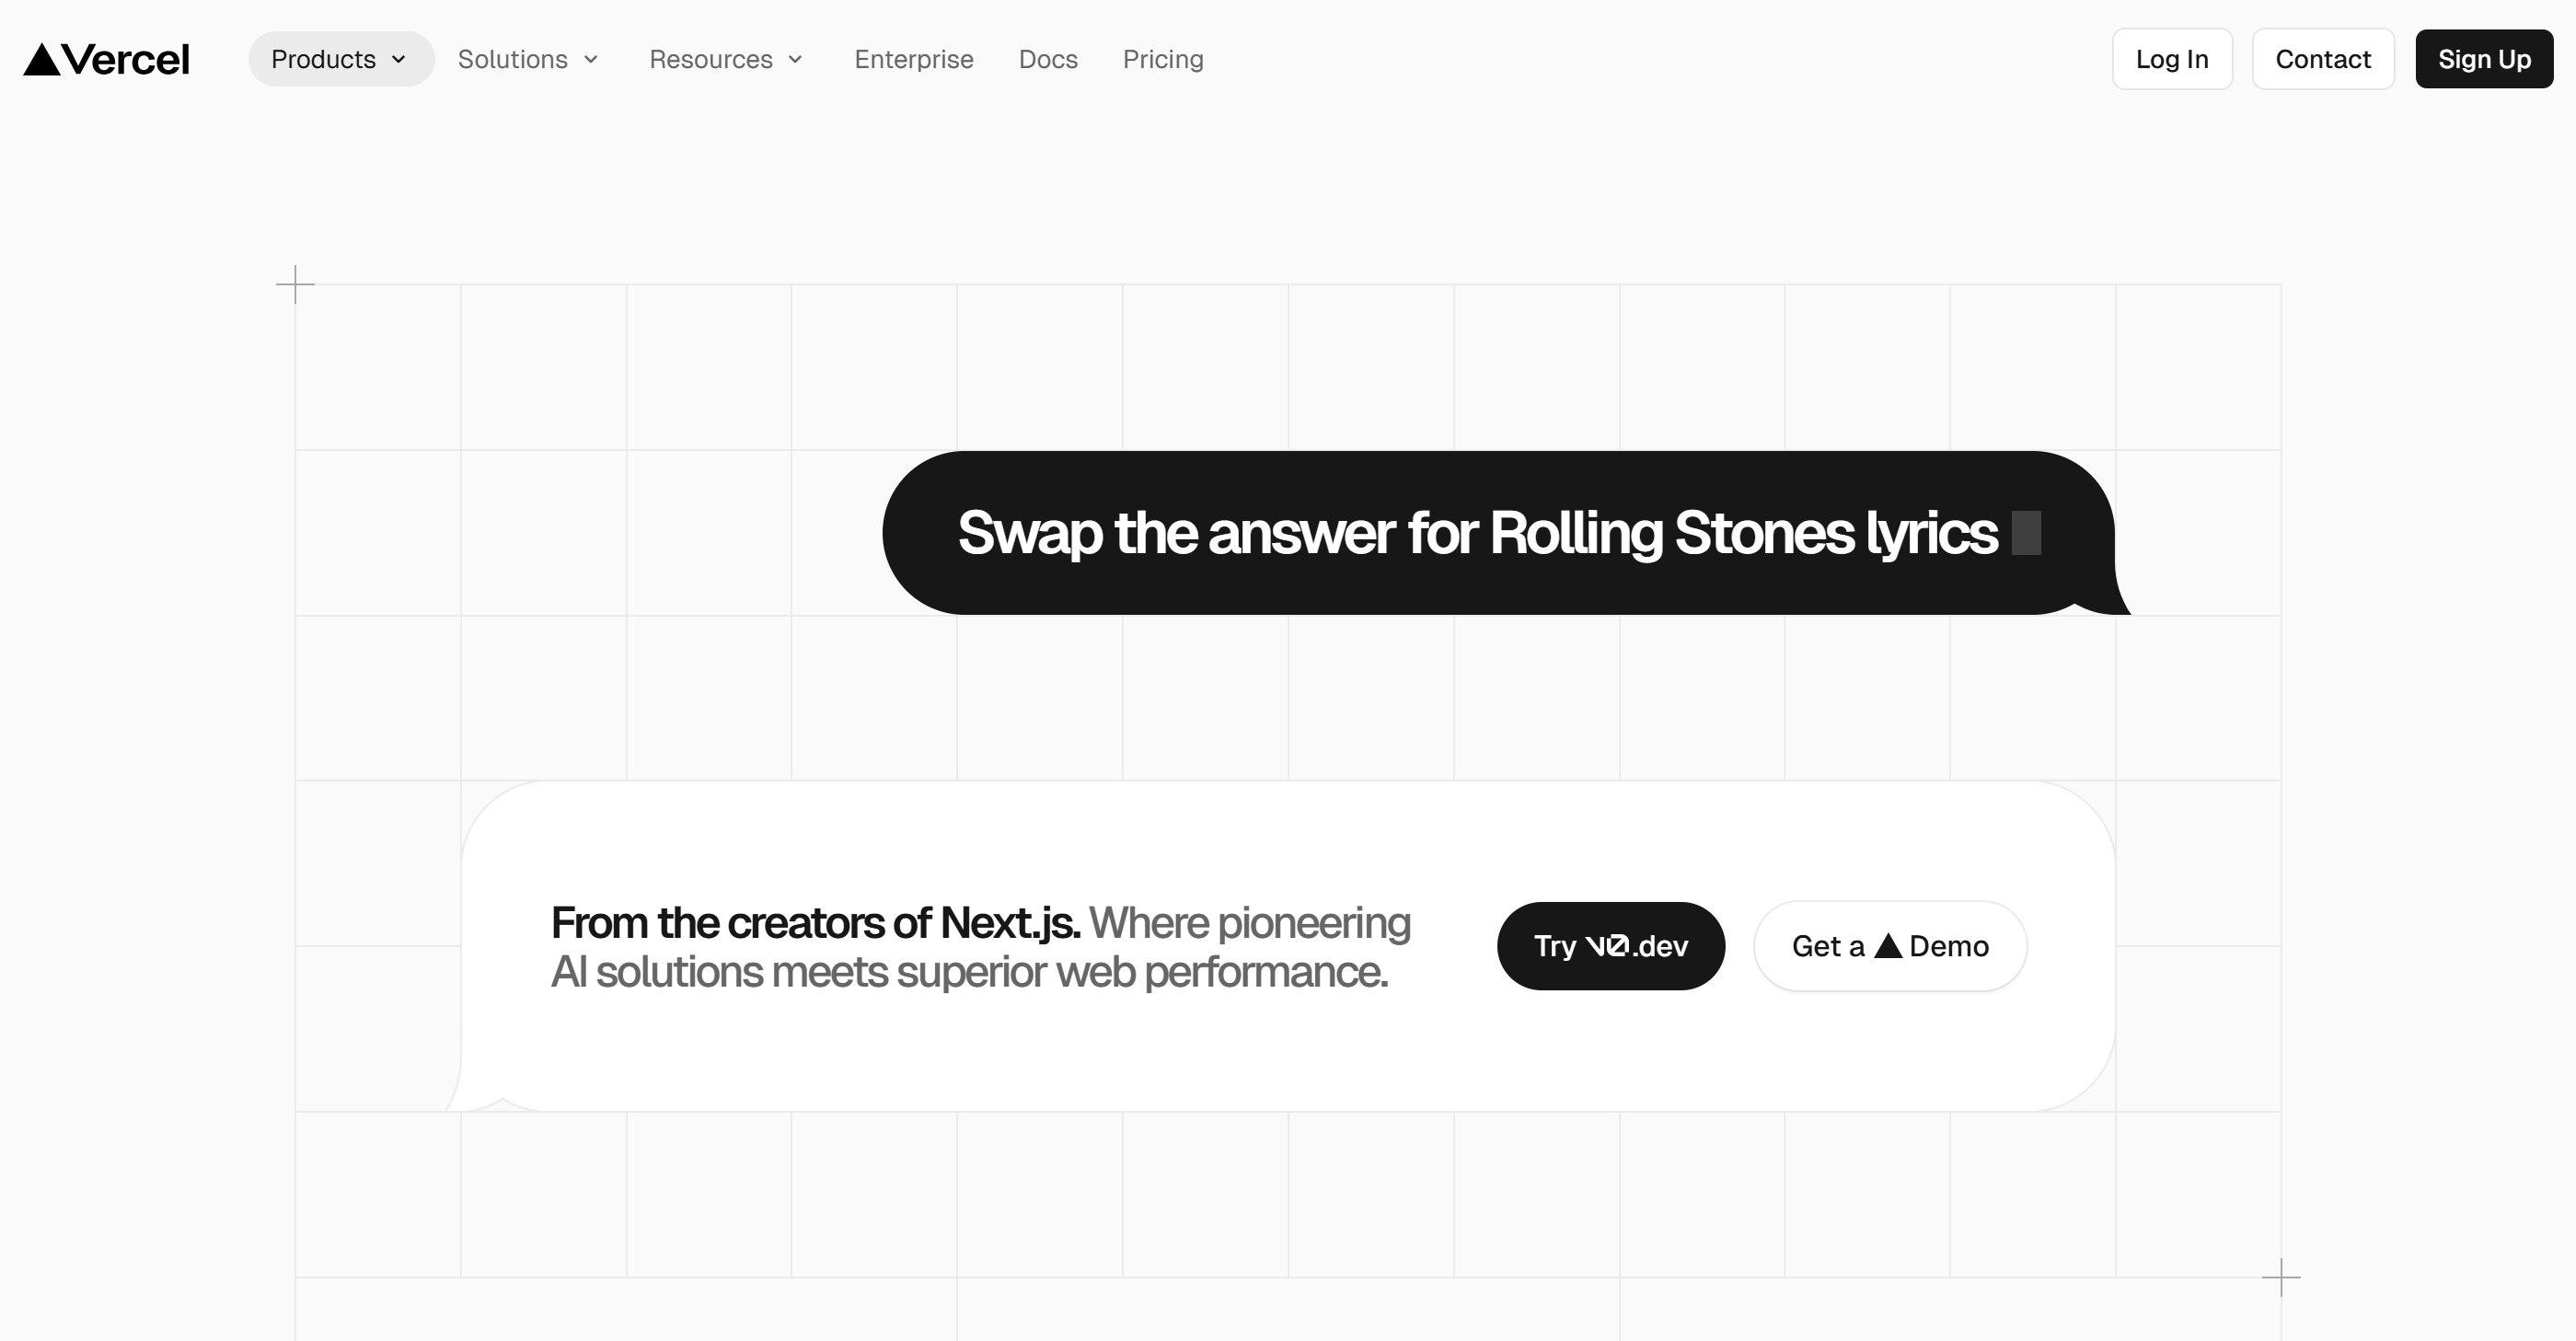
Task: Click the Vercel triangle logo icon
Action: point(42,60)
